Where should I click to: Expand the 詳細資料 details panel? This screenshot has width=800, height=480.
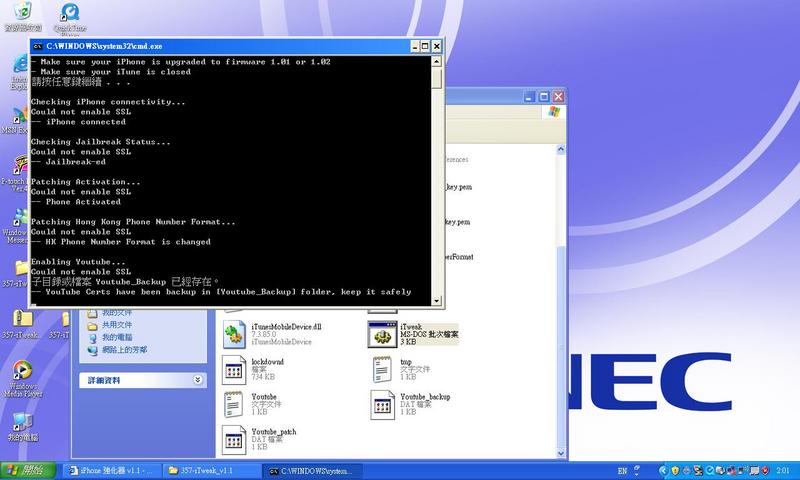(197, 380)
